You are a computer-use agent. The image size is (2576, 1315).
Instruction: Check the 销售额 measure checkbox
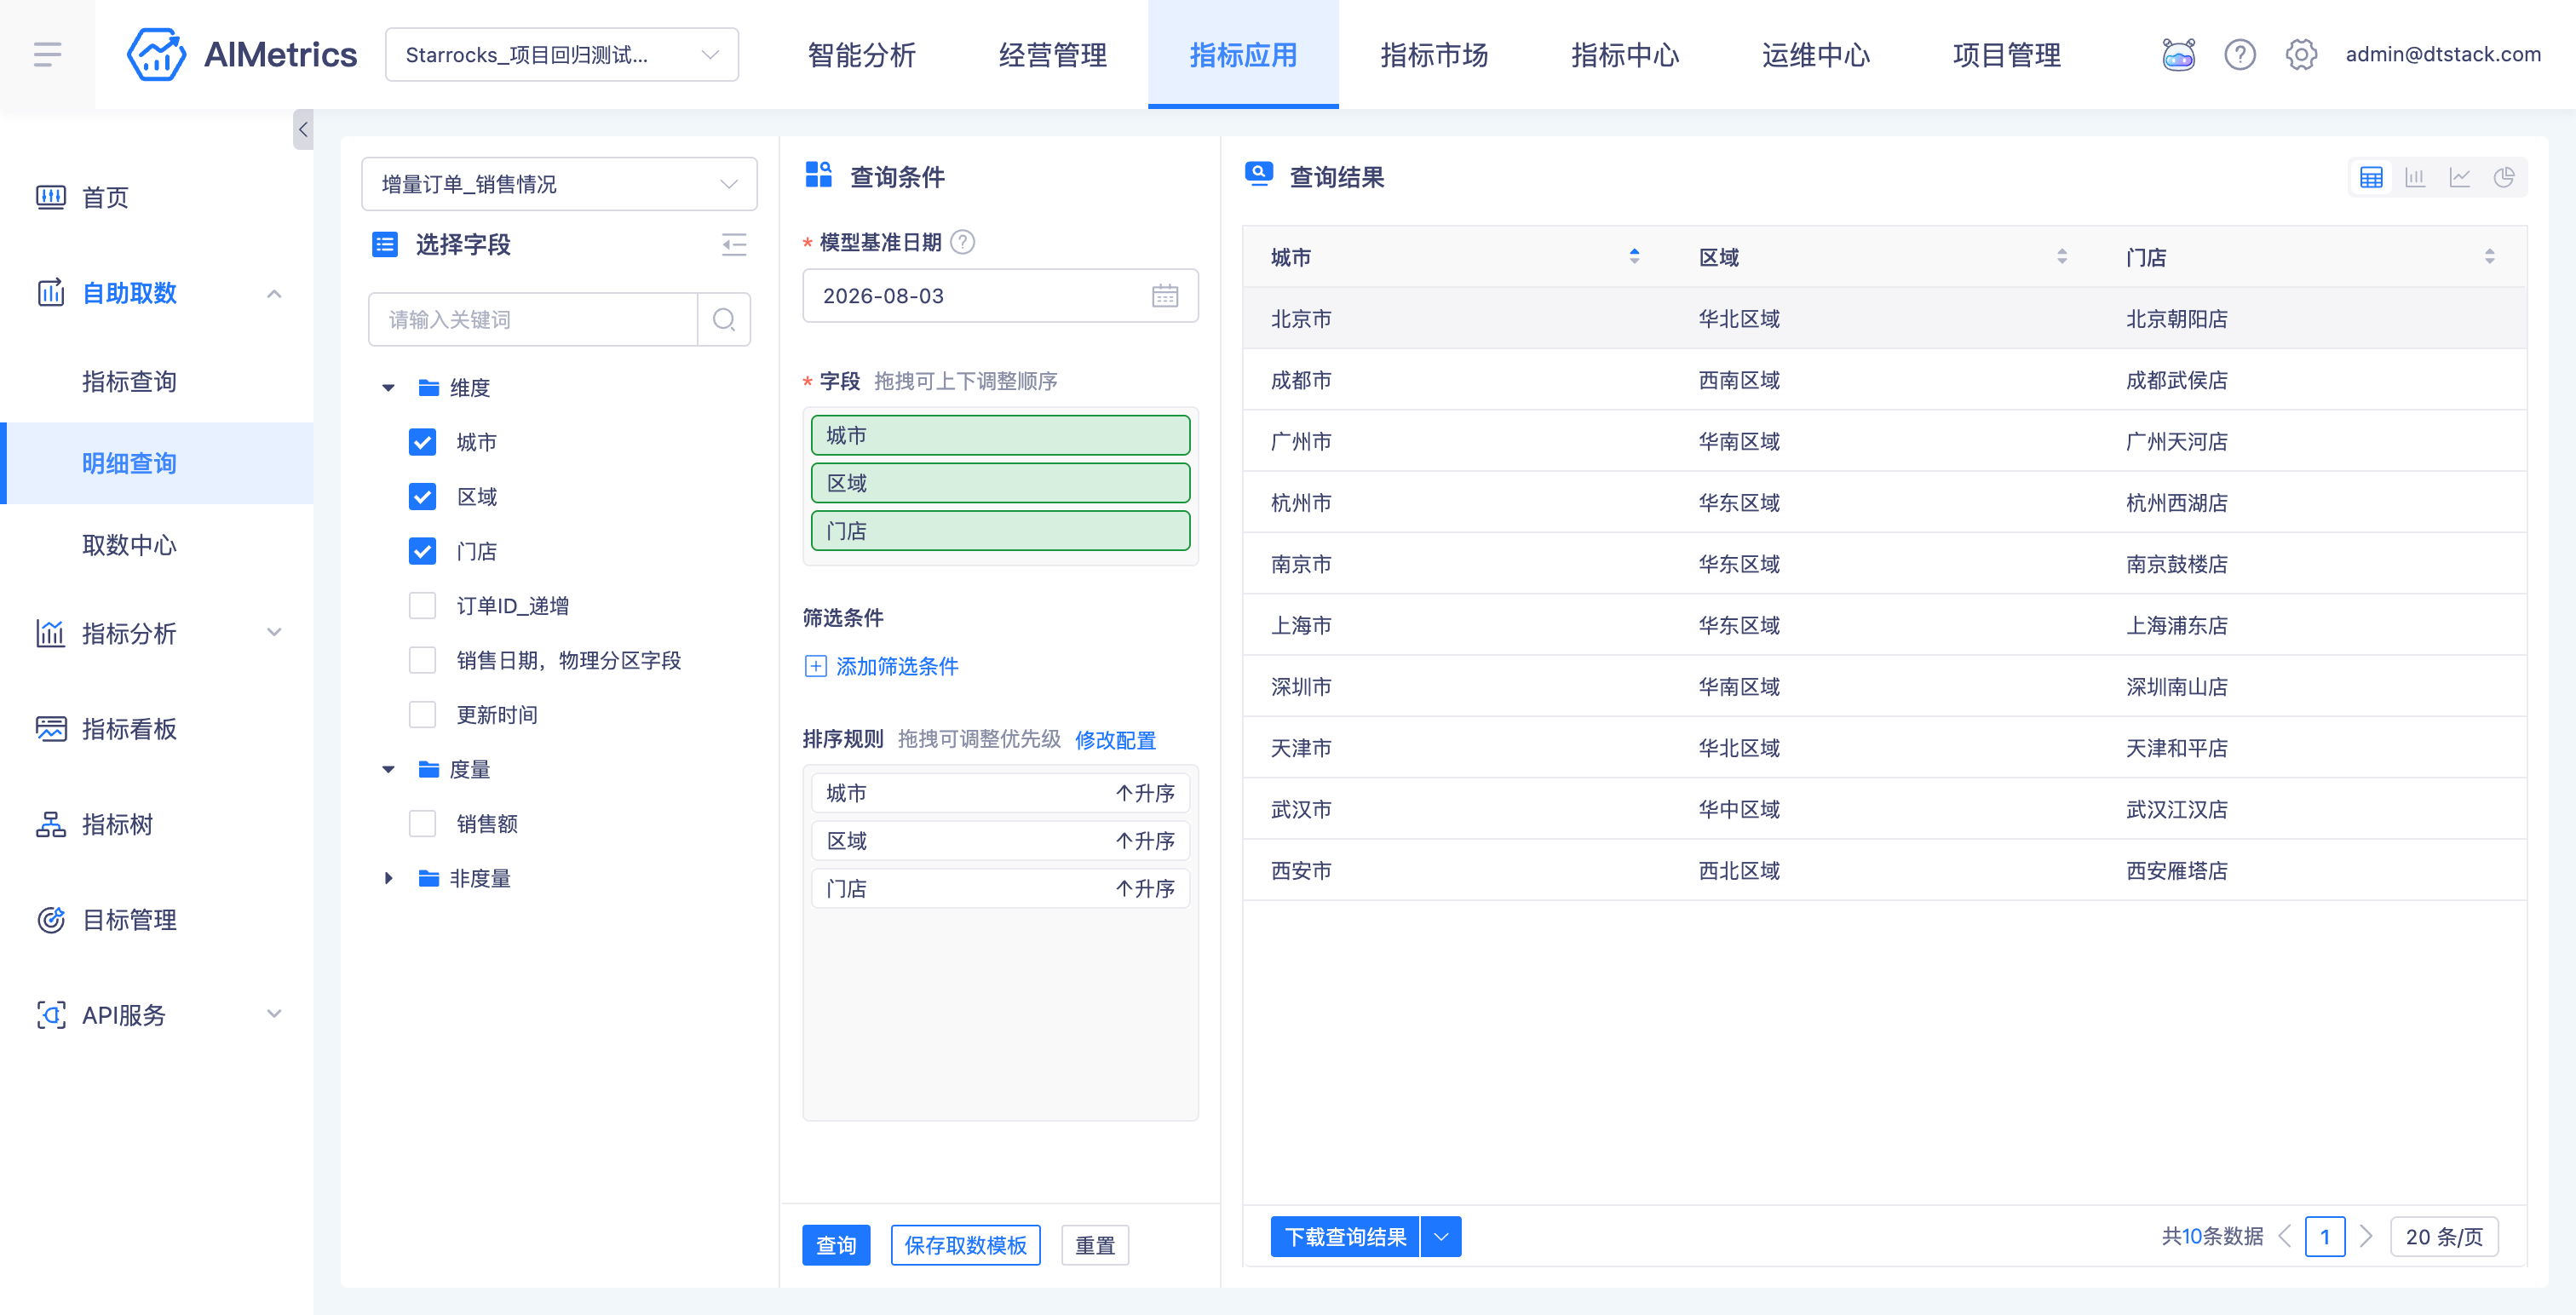click(423, 824)
